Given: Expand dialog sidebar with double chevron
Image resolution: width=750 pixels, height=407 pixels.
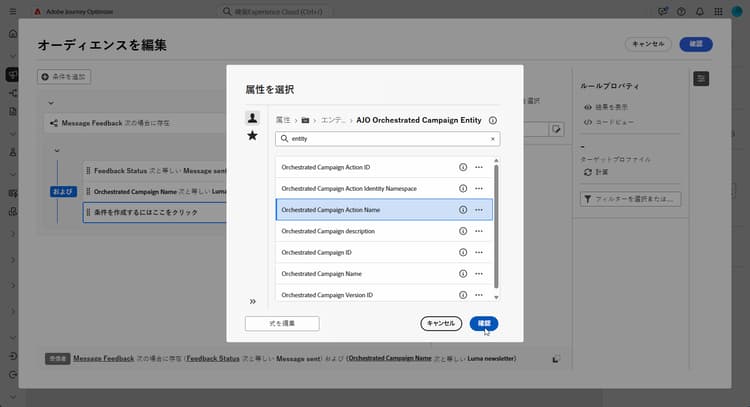Looking at the screenshot, I should 253,301.
